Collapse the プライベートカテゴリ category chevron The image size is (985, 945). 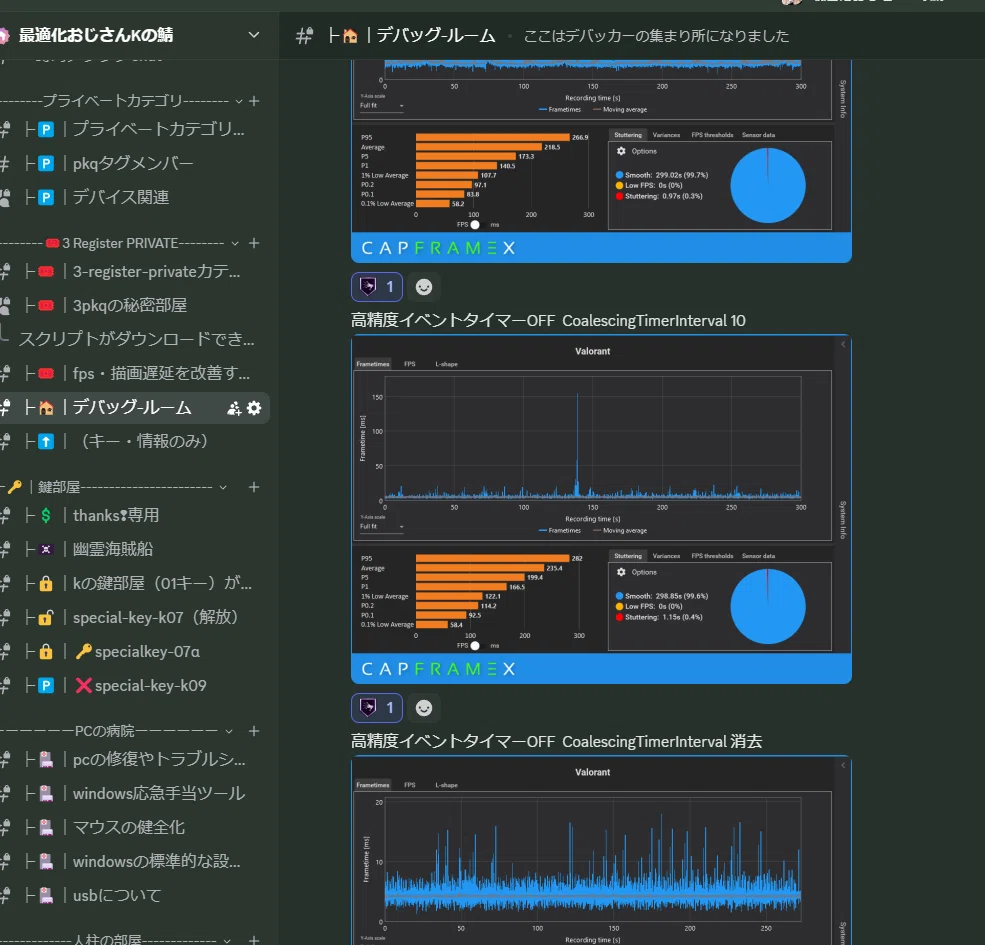[239, 101]
